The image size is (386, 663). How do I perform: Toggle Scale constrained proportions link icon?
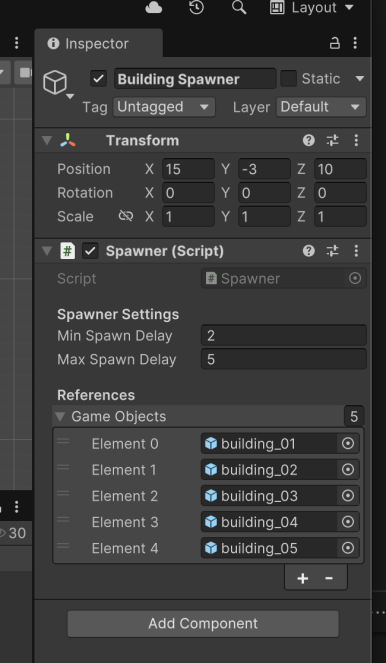[126, 216]
